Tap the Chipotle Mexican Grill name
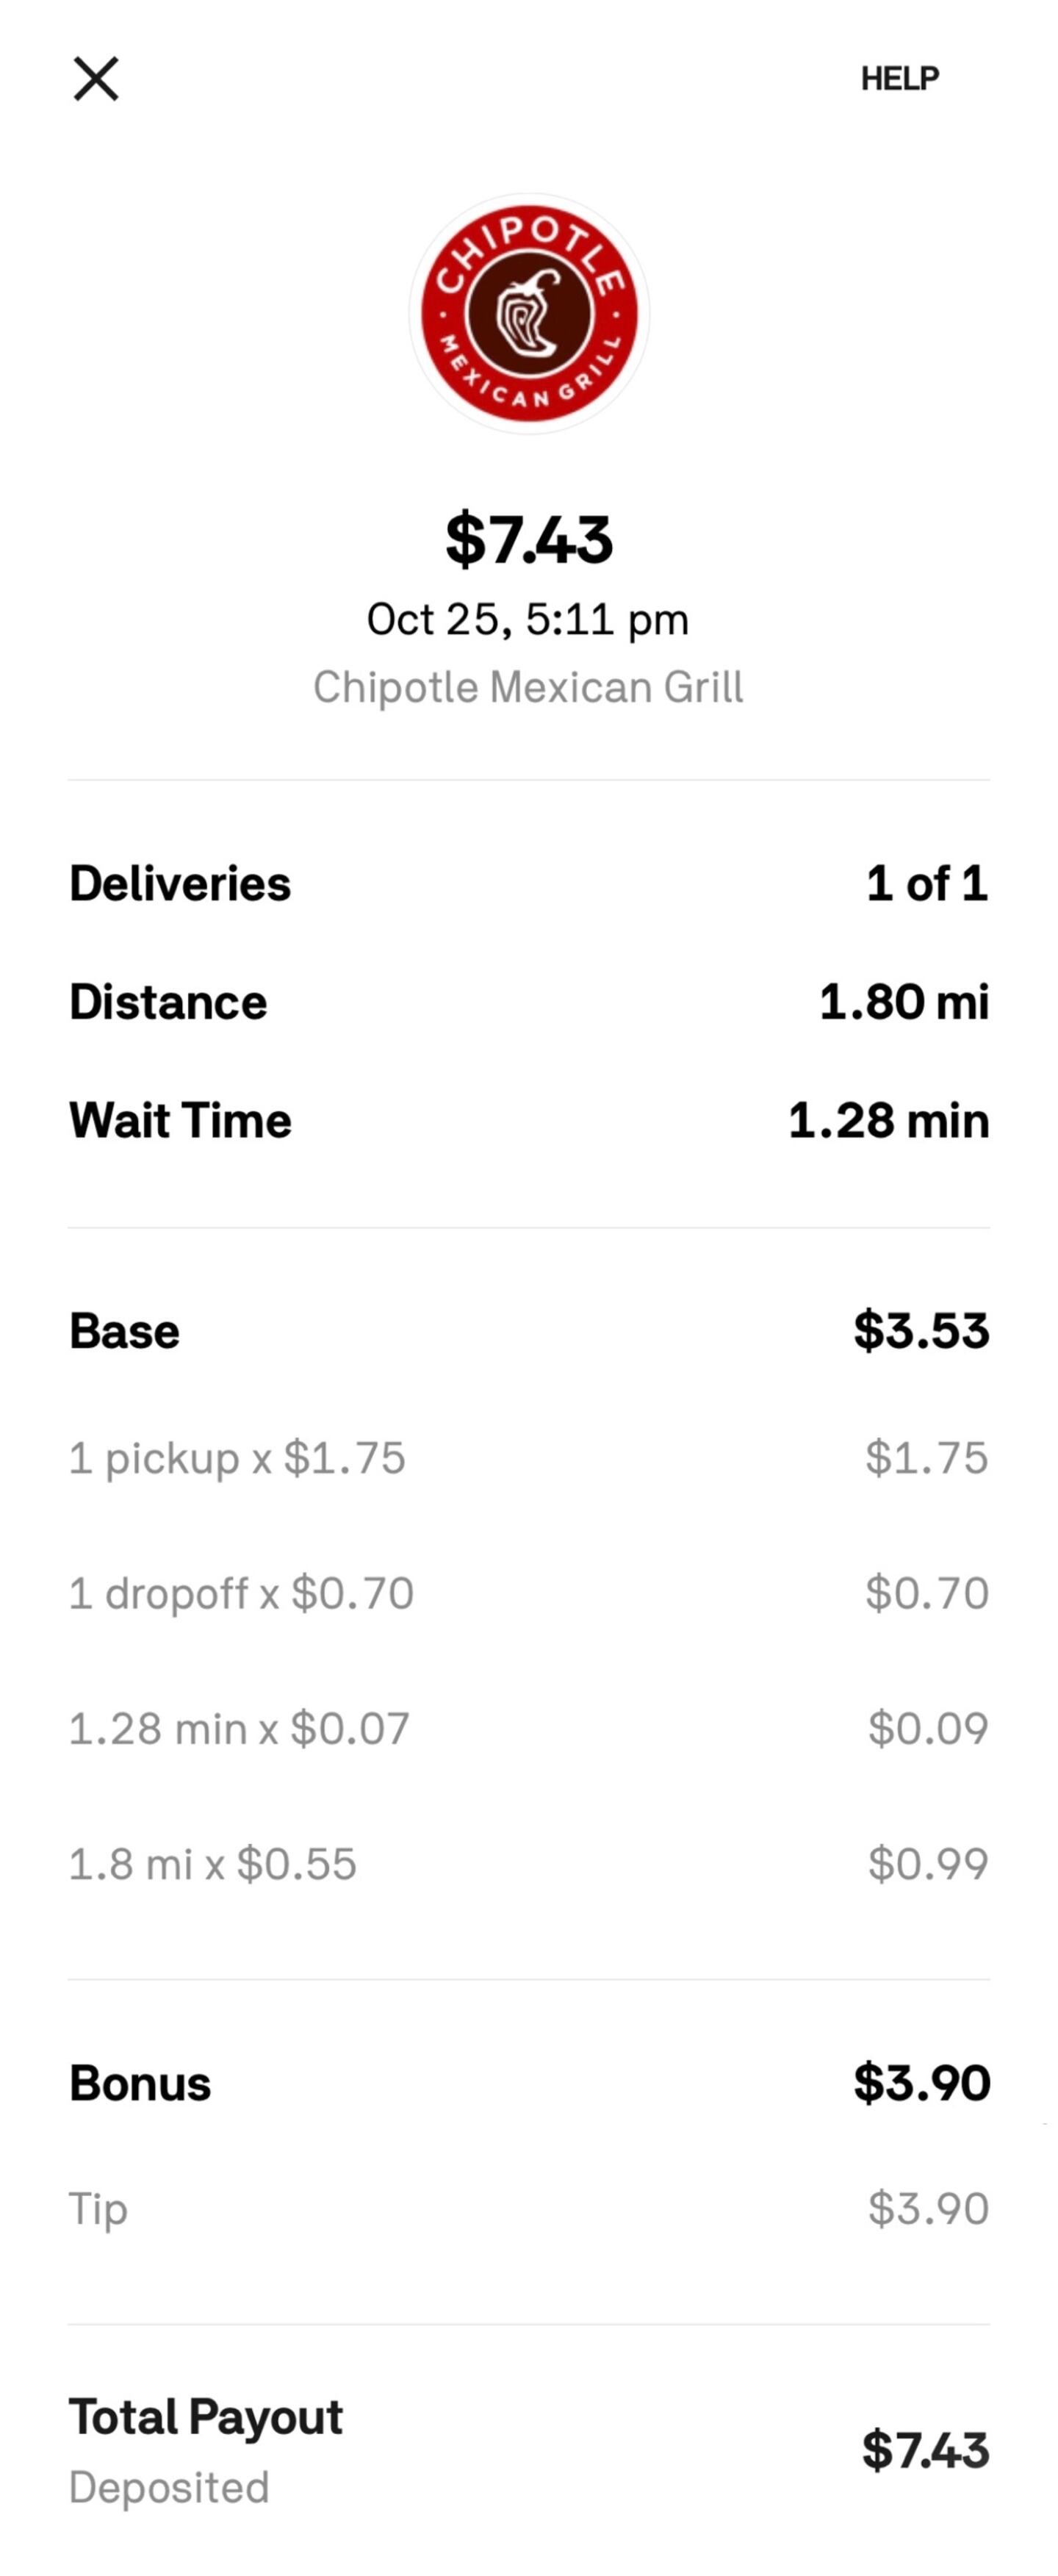This screenshot has width=1058, height=2576. tap(528, 688)
